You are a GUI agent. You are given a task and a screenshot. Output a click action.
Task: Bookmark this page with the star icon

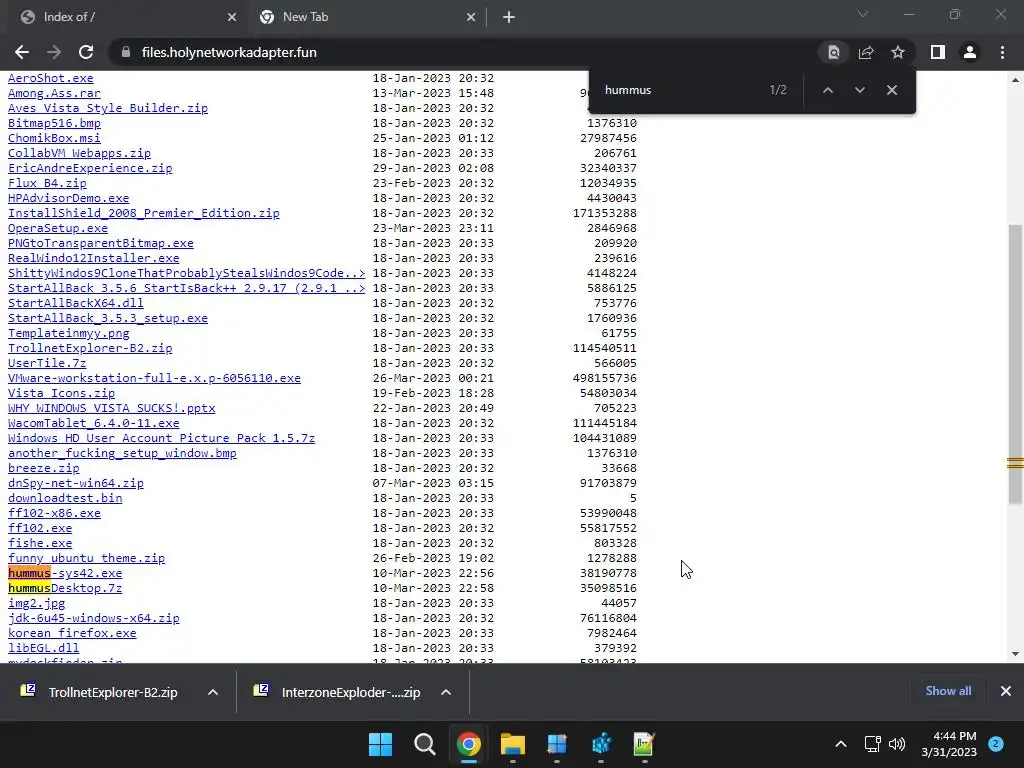pyautogui.click(x=898, y=52)
